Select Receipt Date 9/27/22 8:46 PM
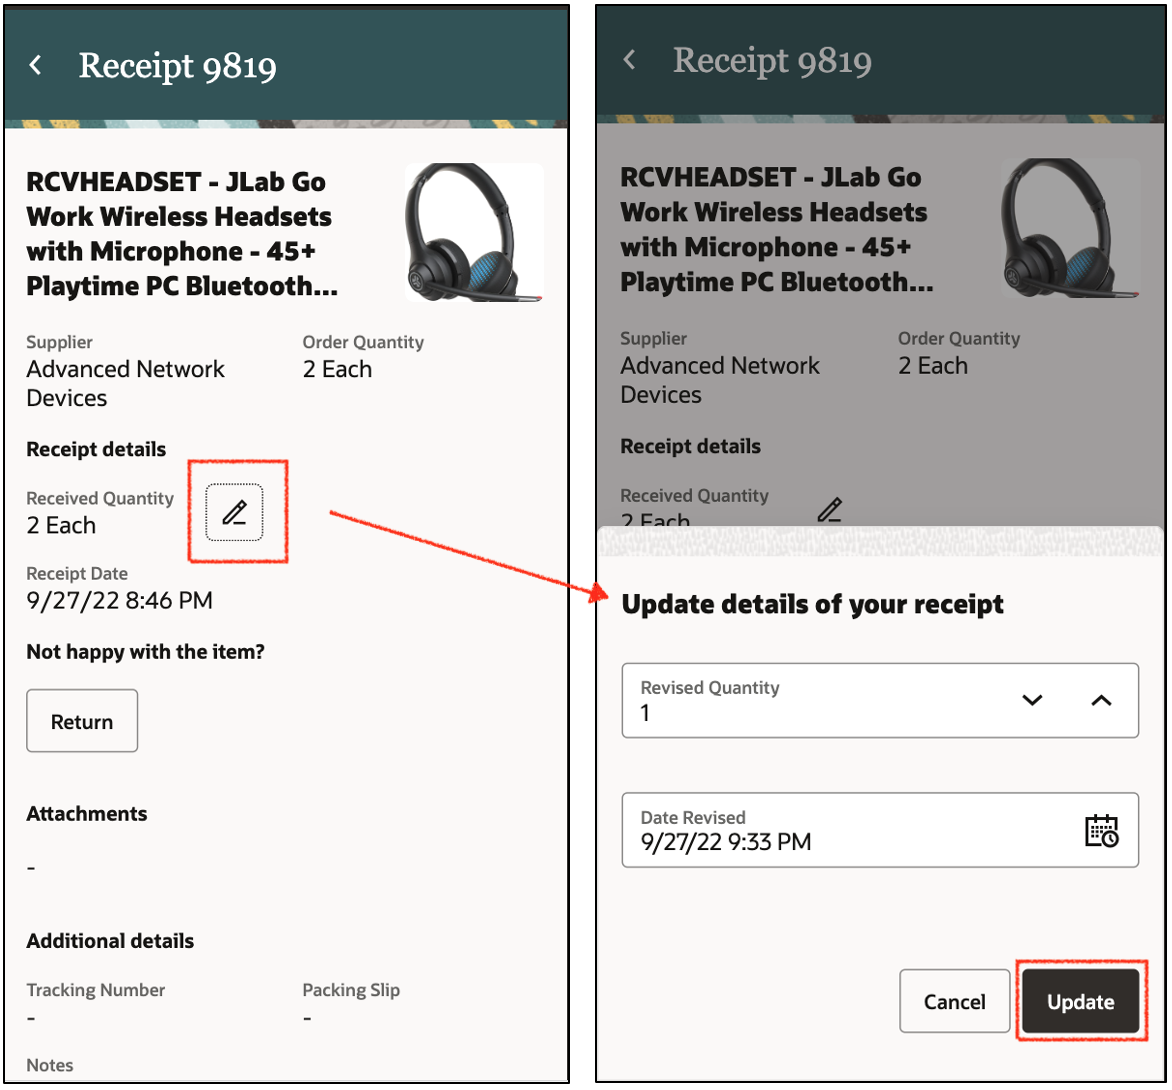The image size is (1172, 1090). pyautogui.click(x=120, y=600)
